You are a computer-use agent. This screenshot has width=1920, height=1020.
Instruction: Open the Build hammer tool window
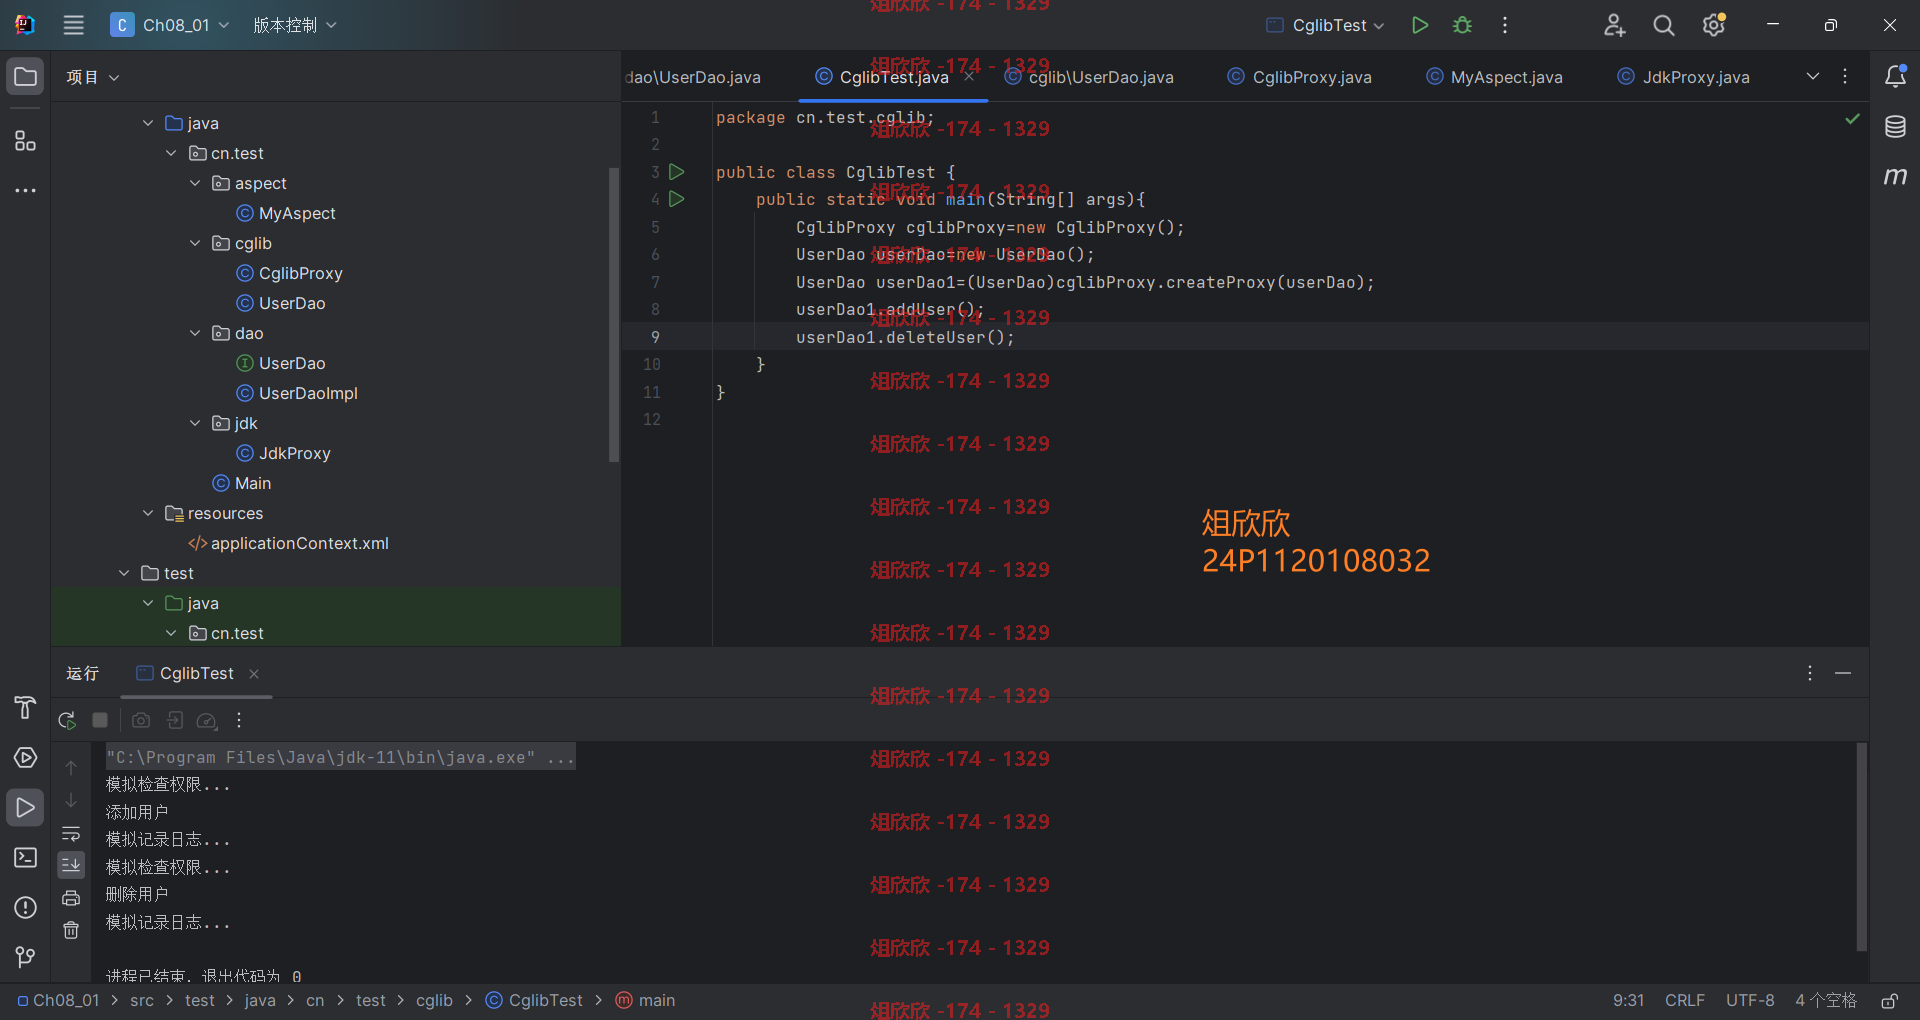[25, 708]
